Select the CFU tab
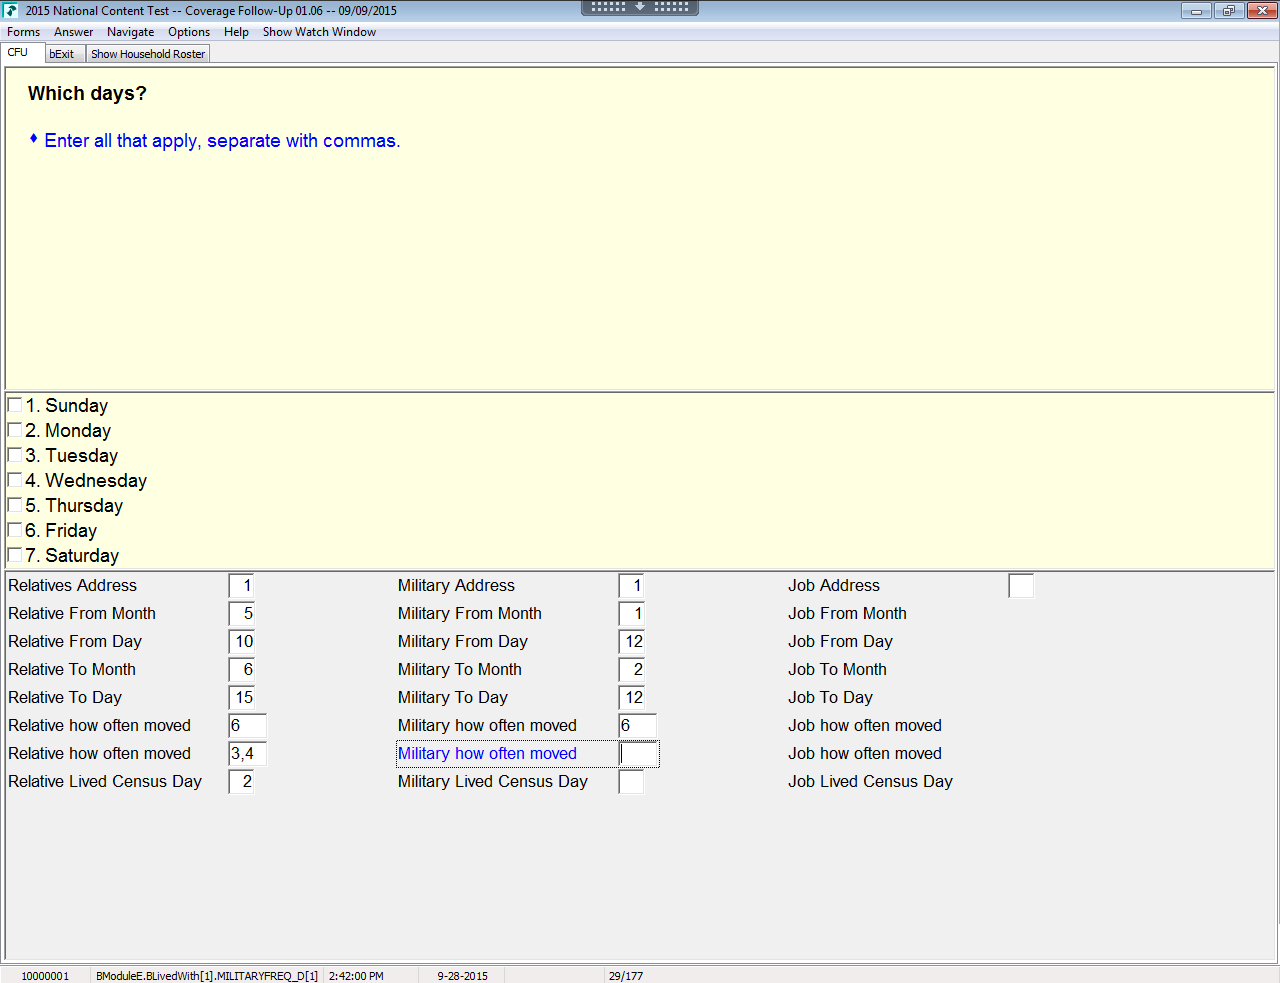1280x983 pixels. (x=18, y=53)
